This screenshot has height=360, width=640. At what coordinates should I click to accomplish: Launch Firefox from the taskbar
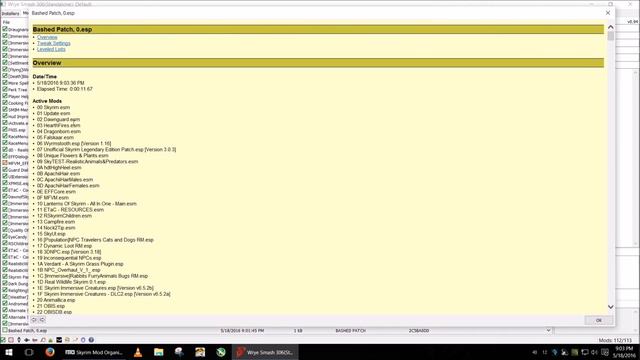[50, 352]
